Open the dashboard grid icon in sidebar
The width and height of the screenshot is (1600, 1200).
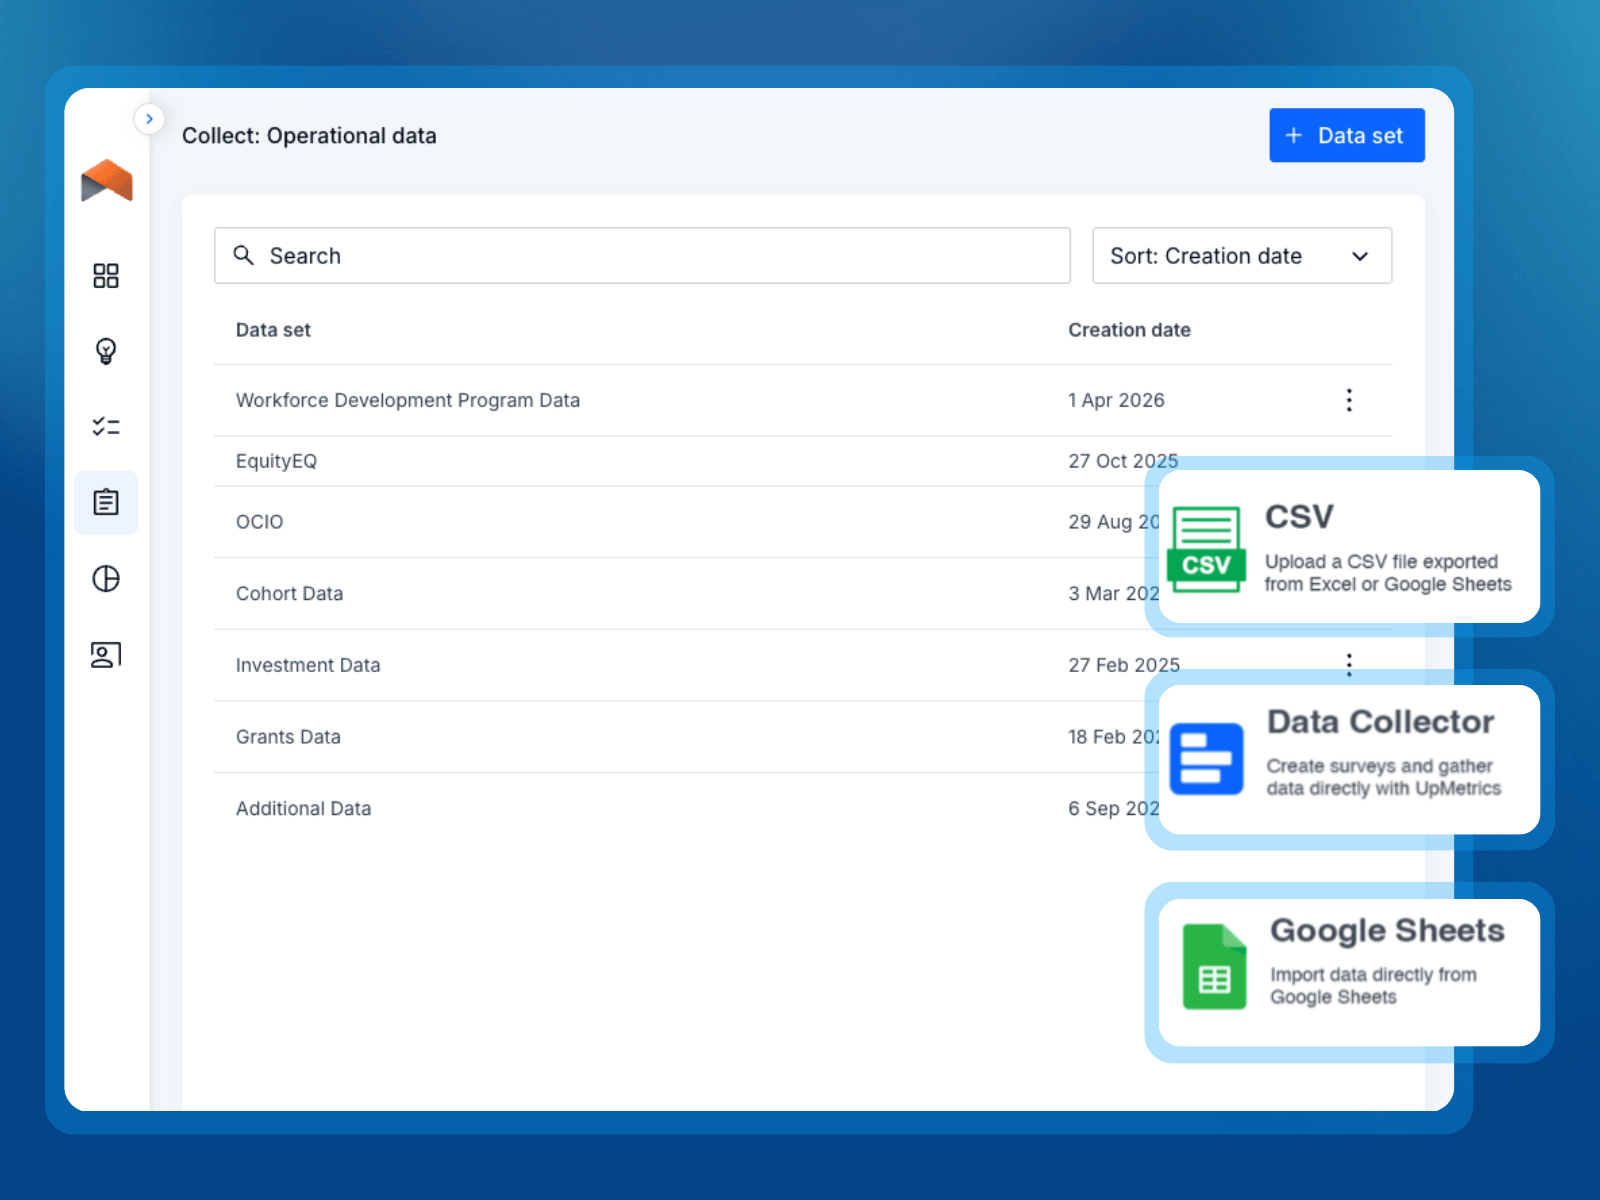[106, 276]
